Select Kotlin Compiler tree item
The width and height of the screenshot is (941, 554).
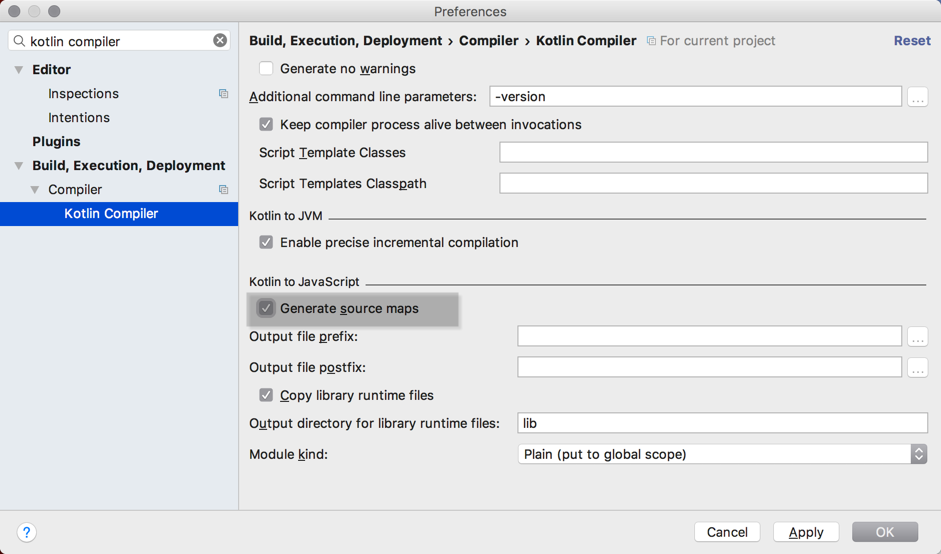coord(119,214)
